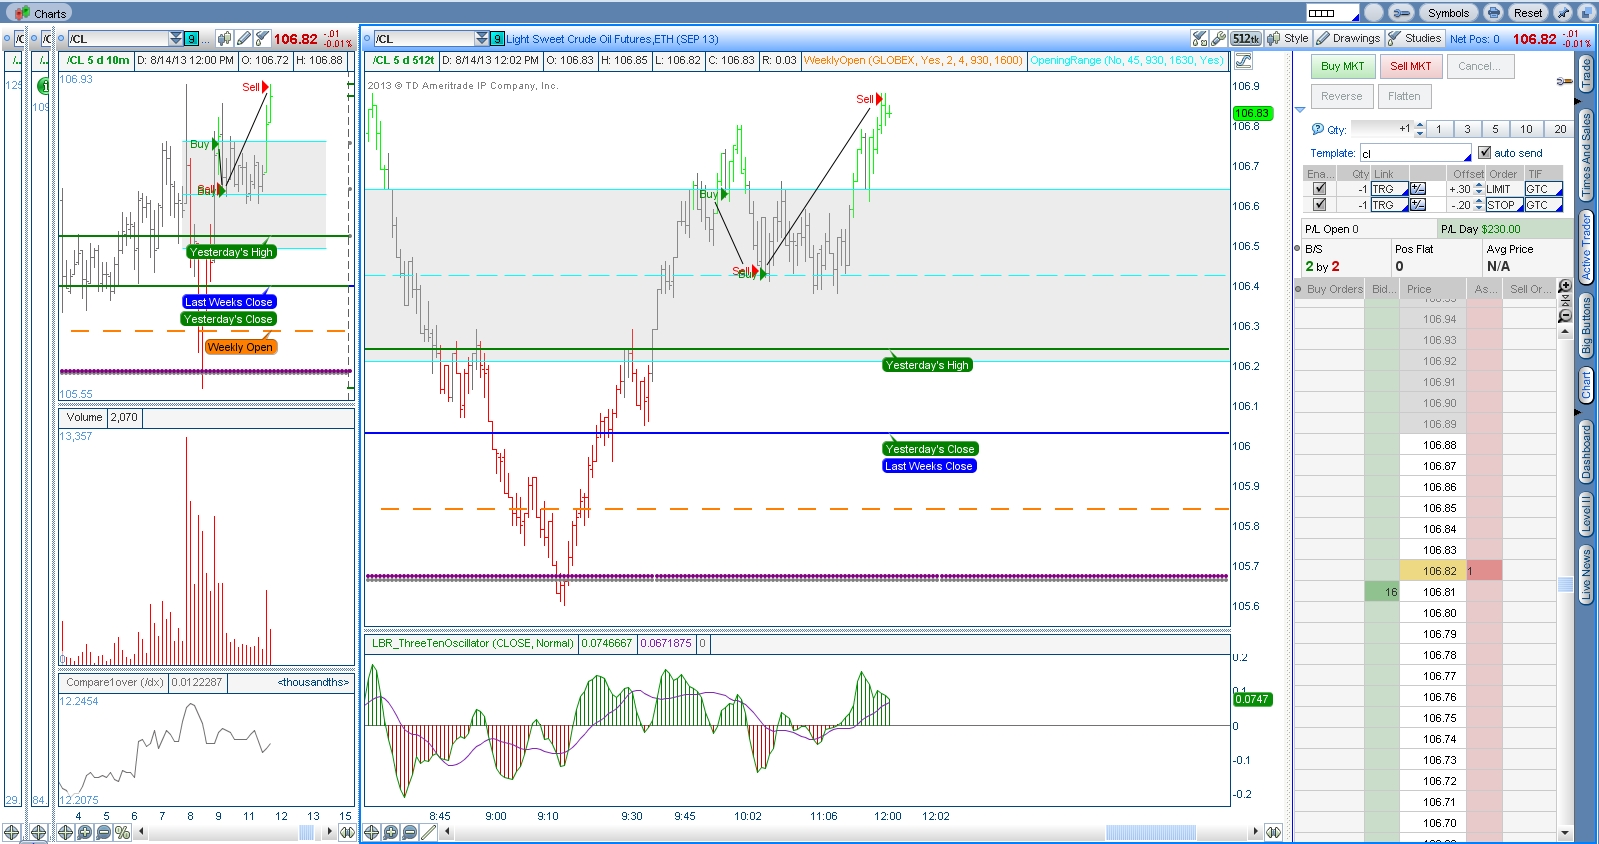This screenshot has width=1599, height=844.
Task: Click link color 9 icon beside Light Sweet Crude
Action: click(x=498, y=39)
